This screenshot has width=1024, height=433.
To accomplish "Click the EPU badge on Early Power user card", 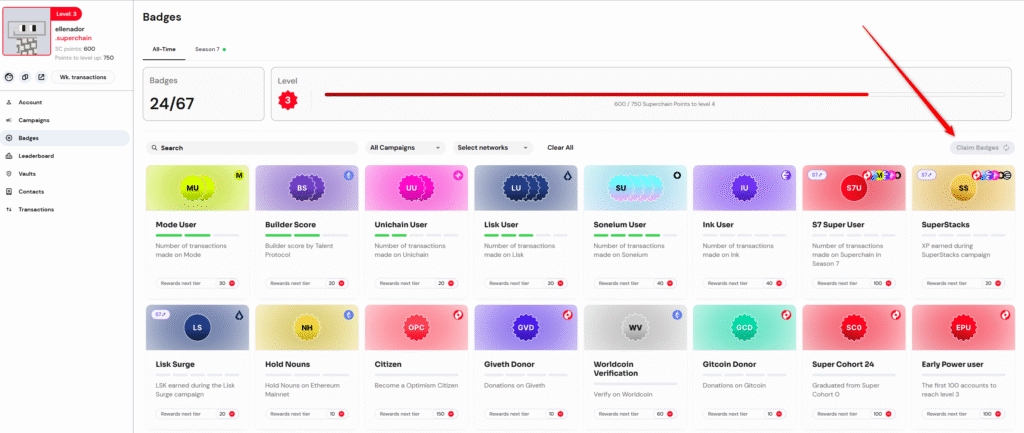I will (x=963, y=327).
